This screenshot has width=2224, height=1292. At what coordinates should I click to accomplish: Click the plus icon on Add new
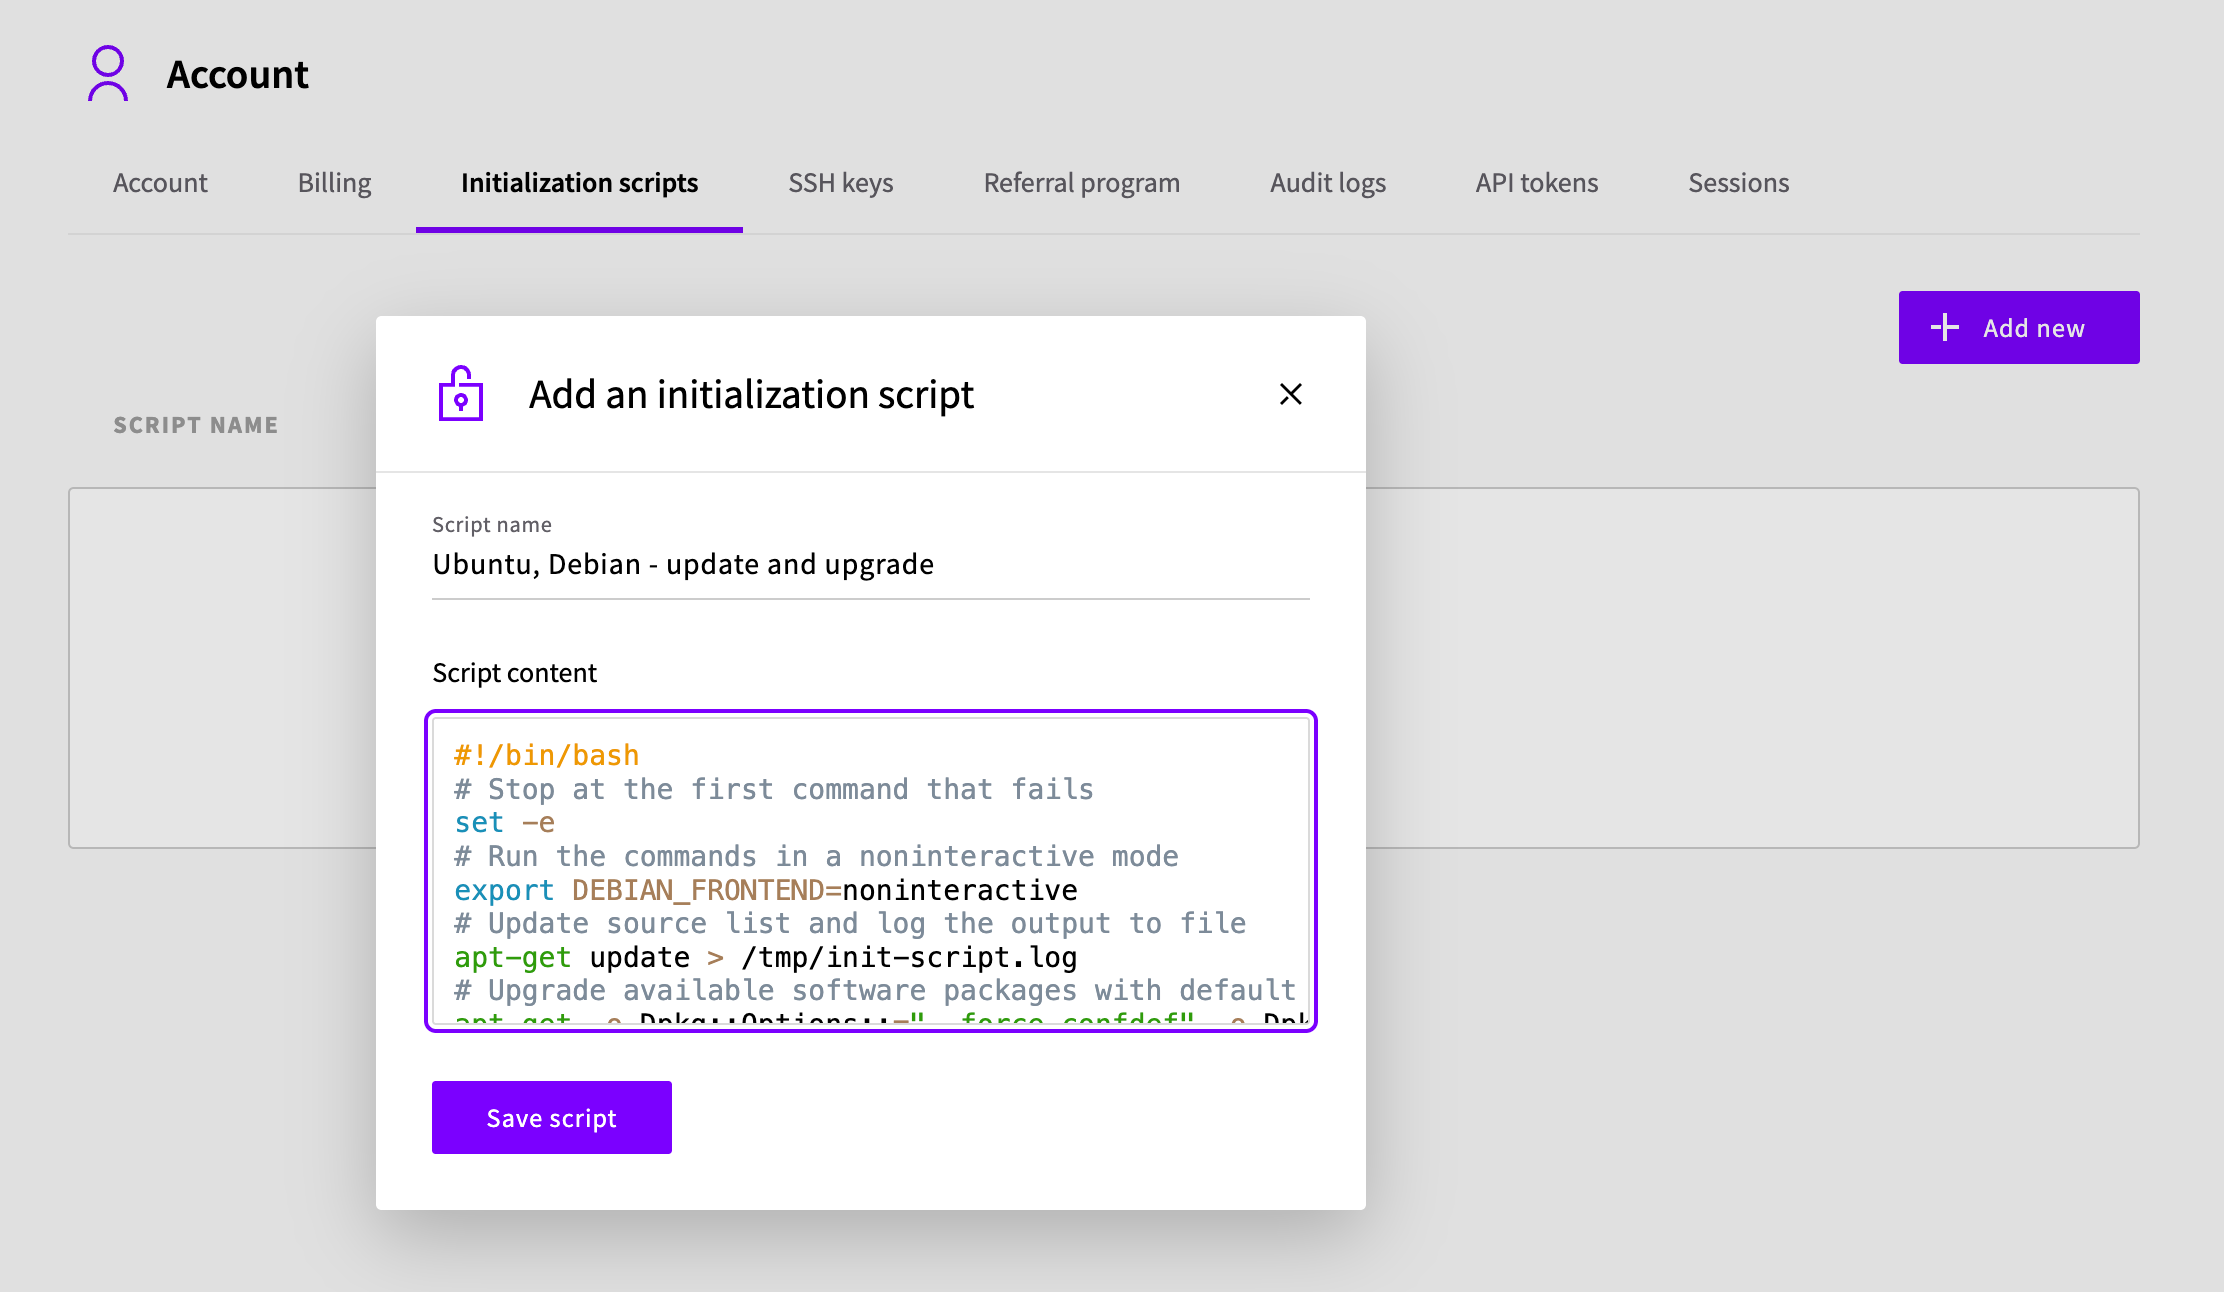pos(1945,327)
